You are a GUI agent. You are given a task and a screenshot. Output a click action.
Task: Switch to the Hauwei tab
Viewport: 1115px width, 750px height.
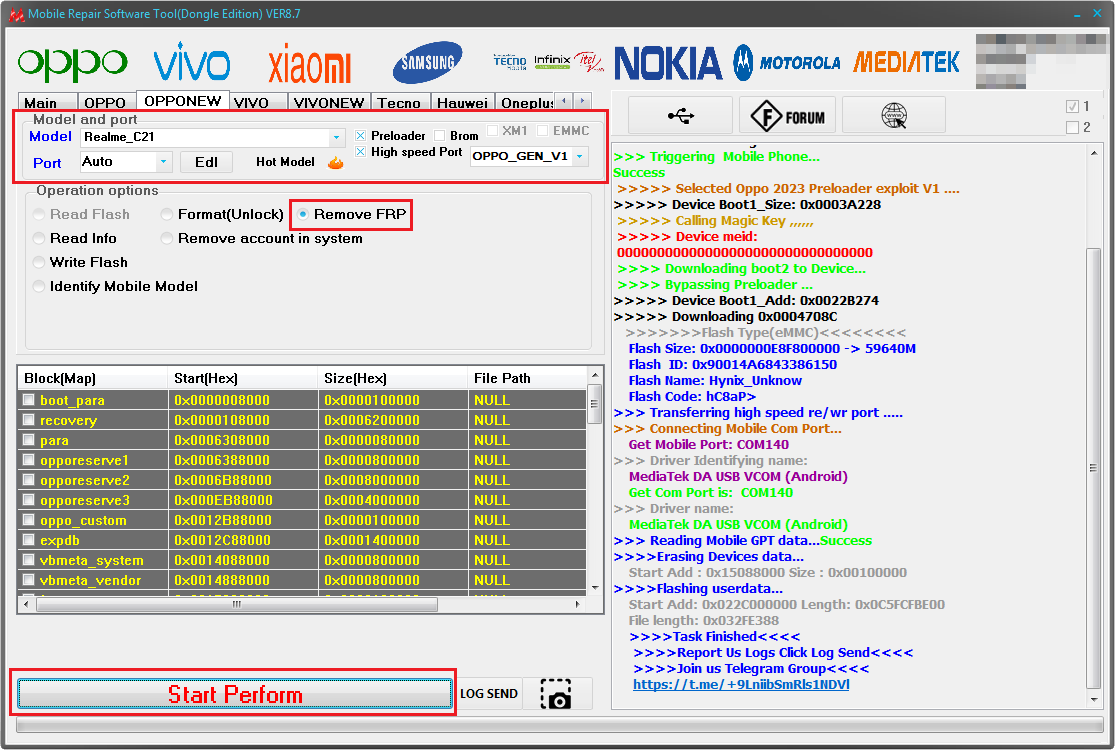(x=462, y=103)
